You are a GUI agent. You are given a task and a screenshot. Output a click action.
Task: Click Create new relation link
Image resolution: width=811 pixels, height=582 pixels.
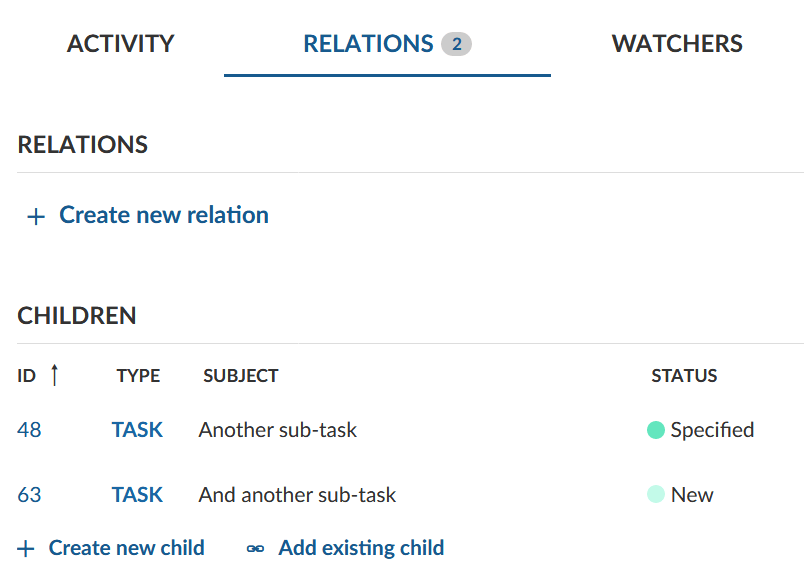coord(164,215)
